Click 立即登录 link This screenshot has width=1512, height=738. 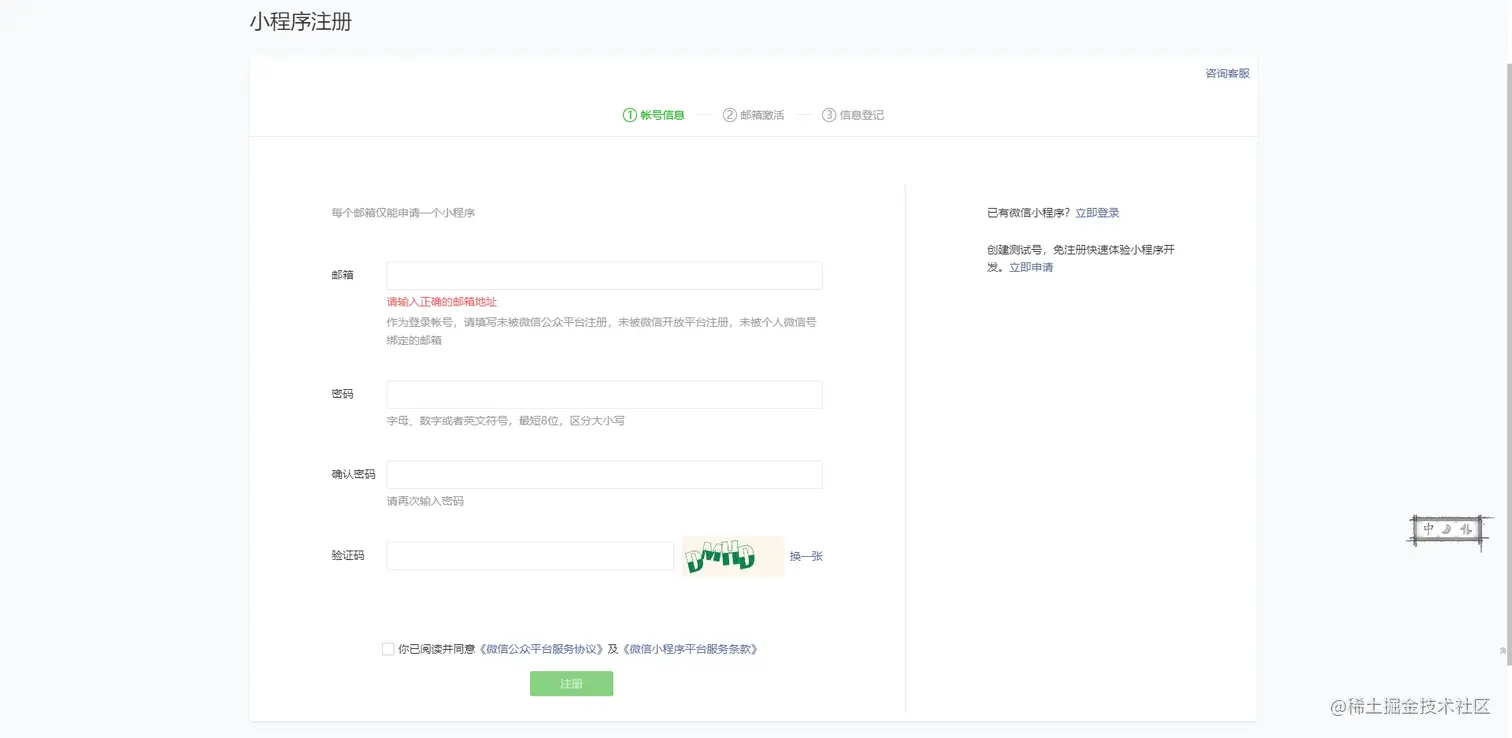coord(1097,213)
